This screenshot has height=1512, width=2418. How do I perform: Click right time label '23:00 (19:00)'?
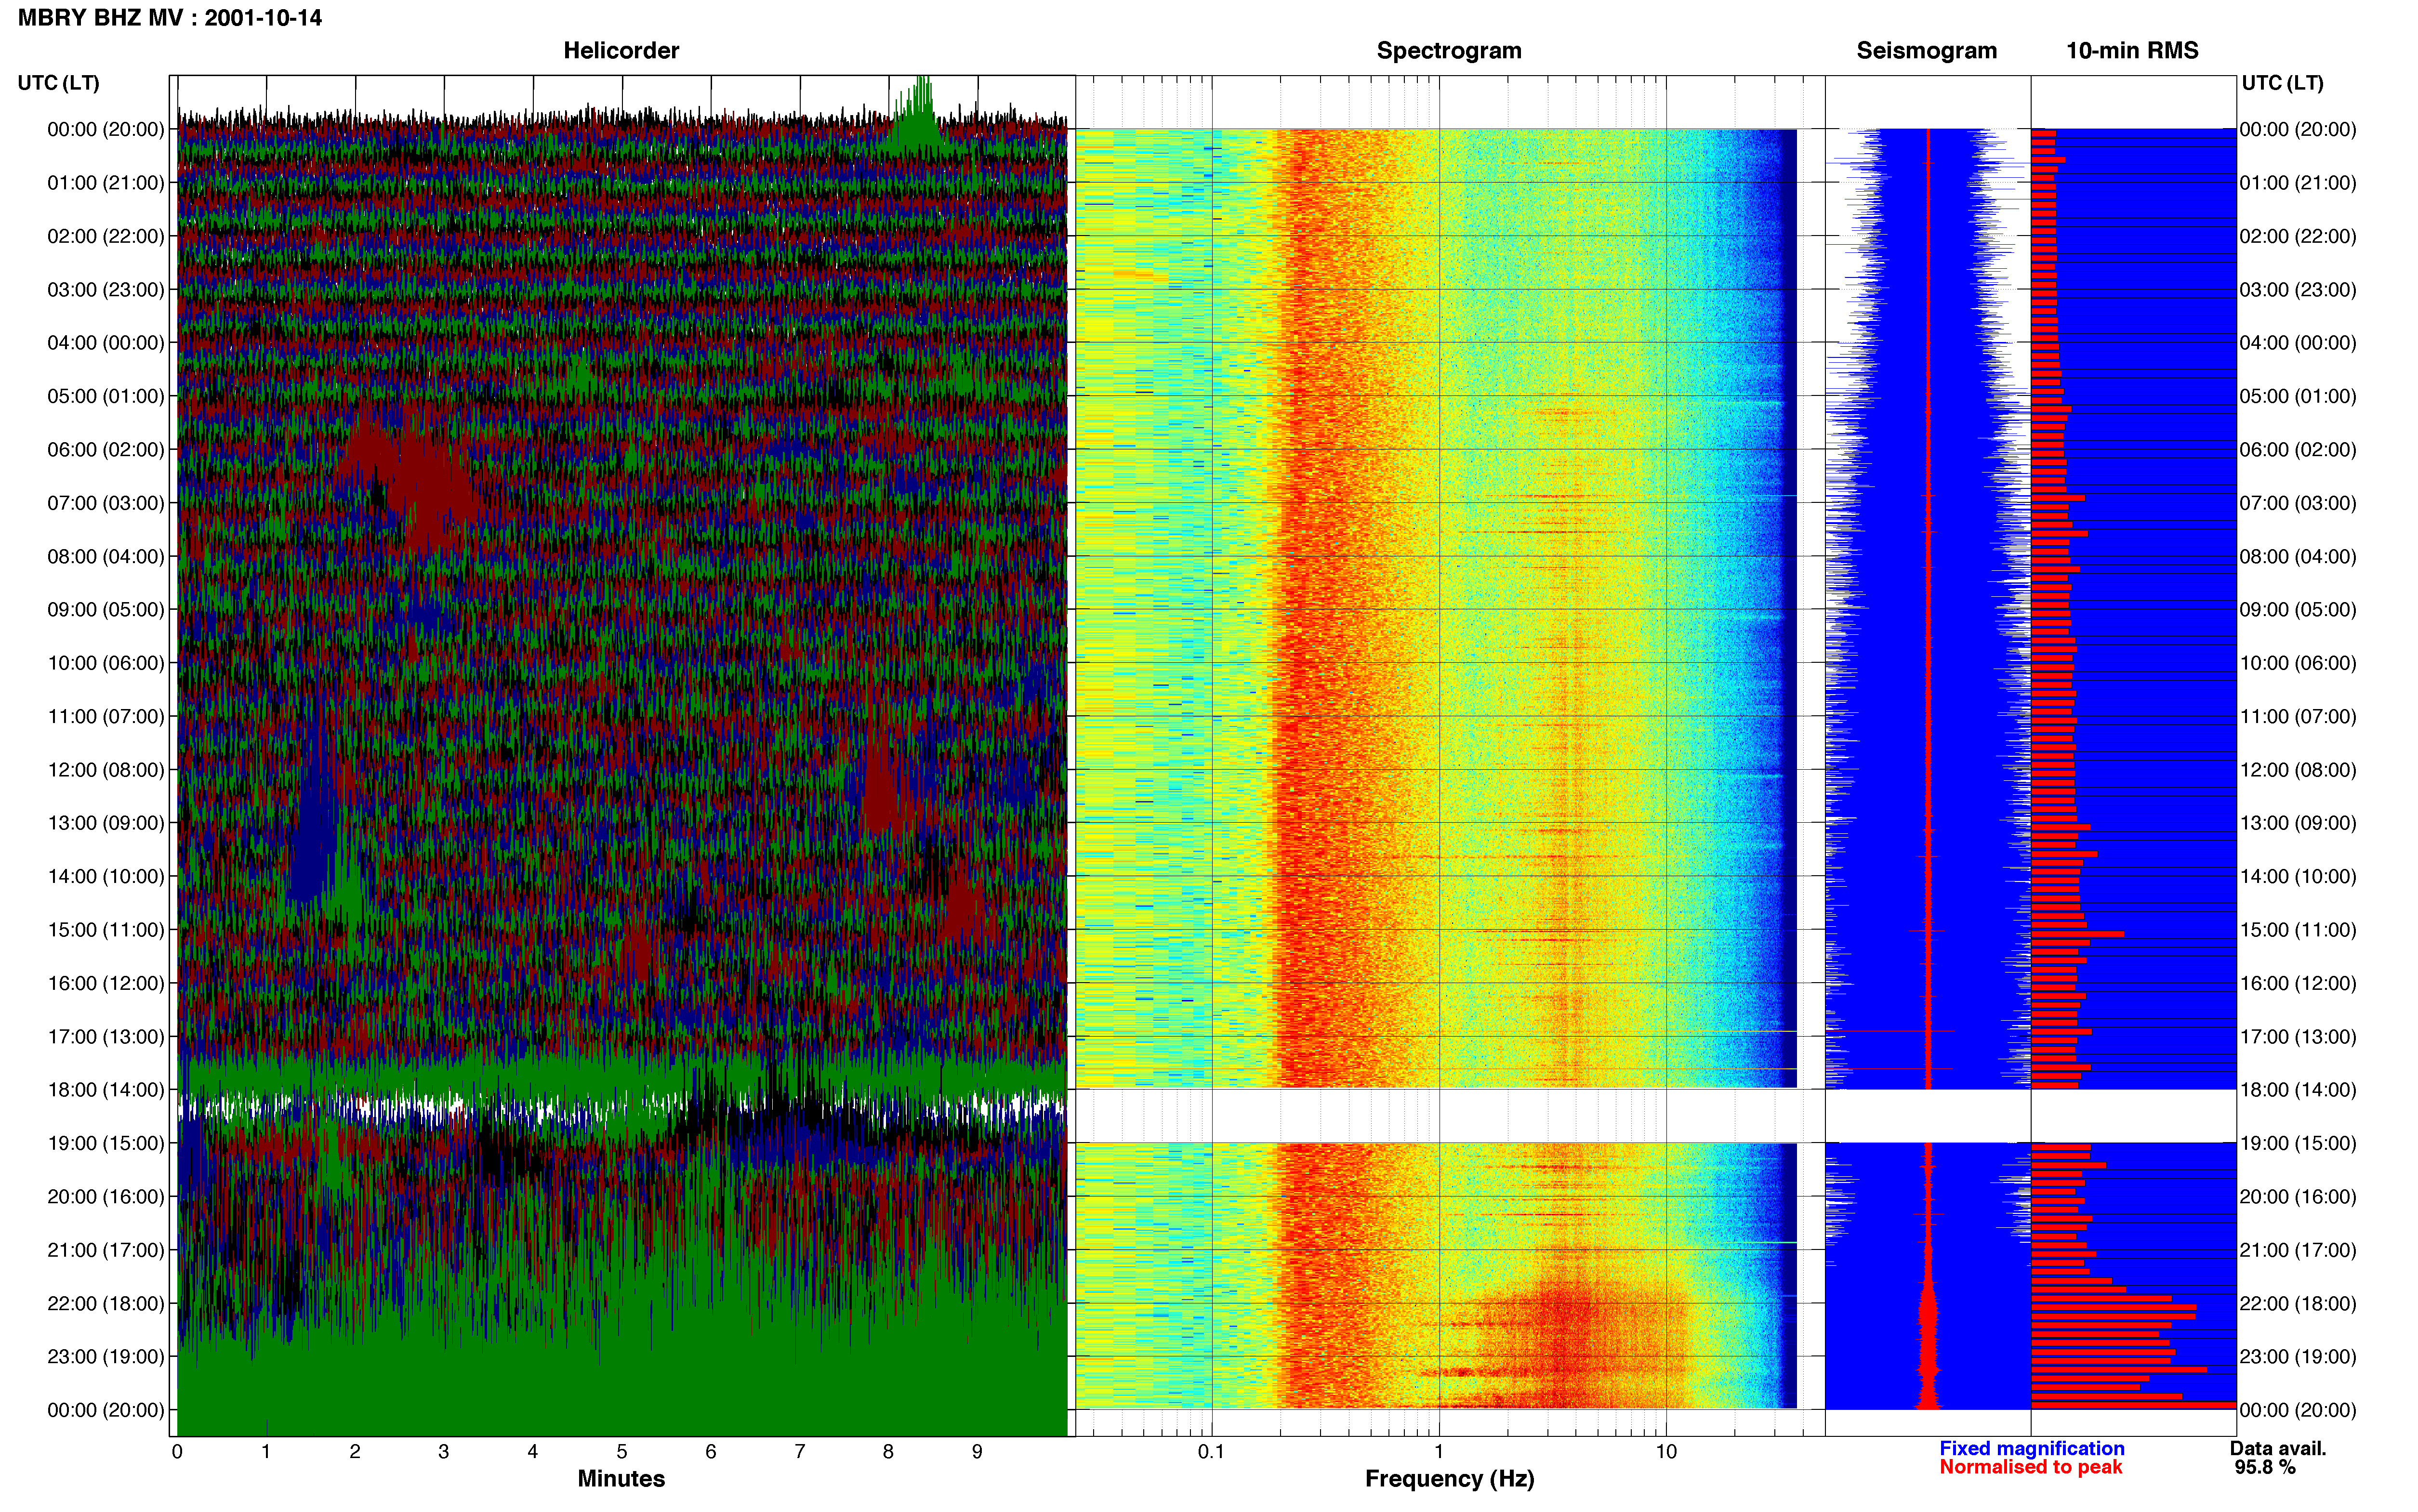2298,1357
